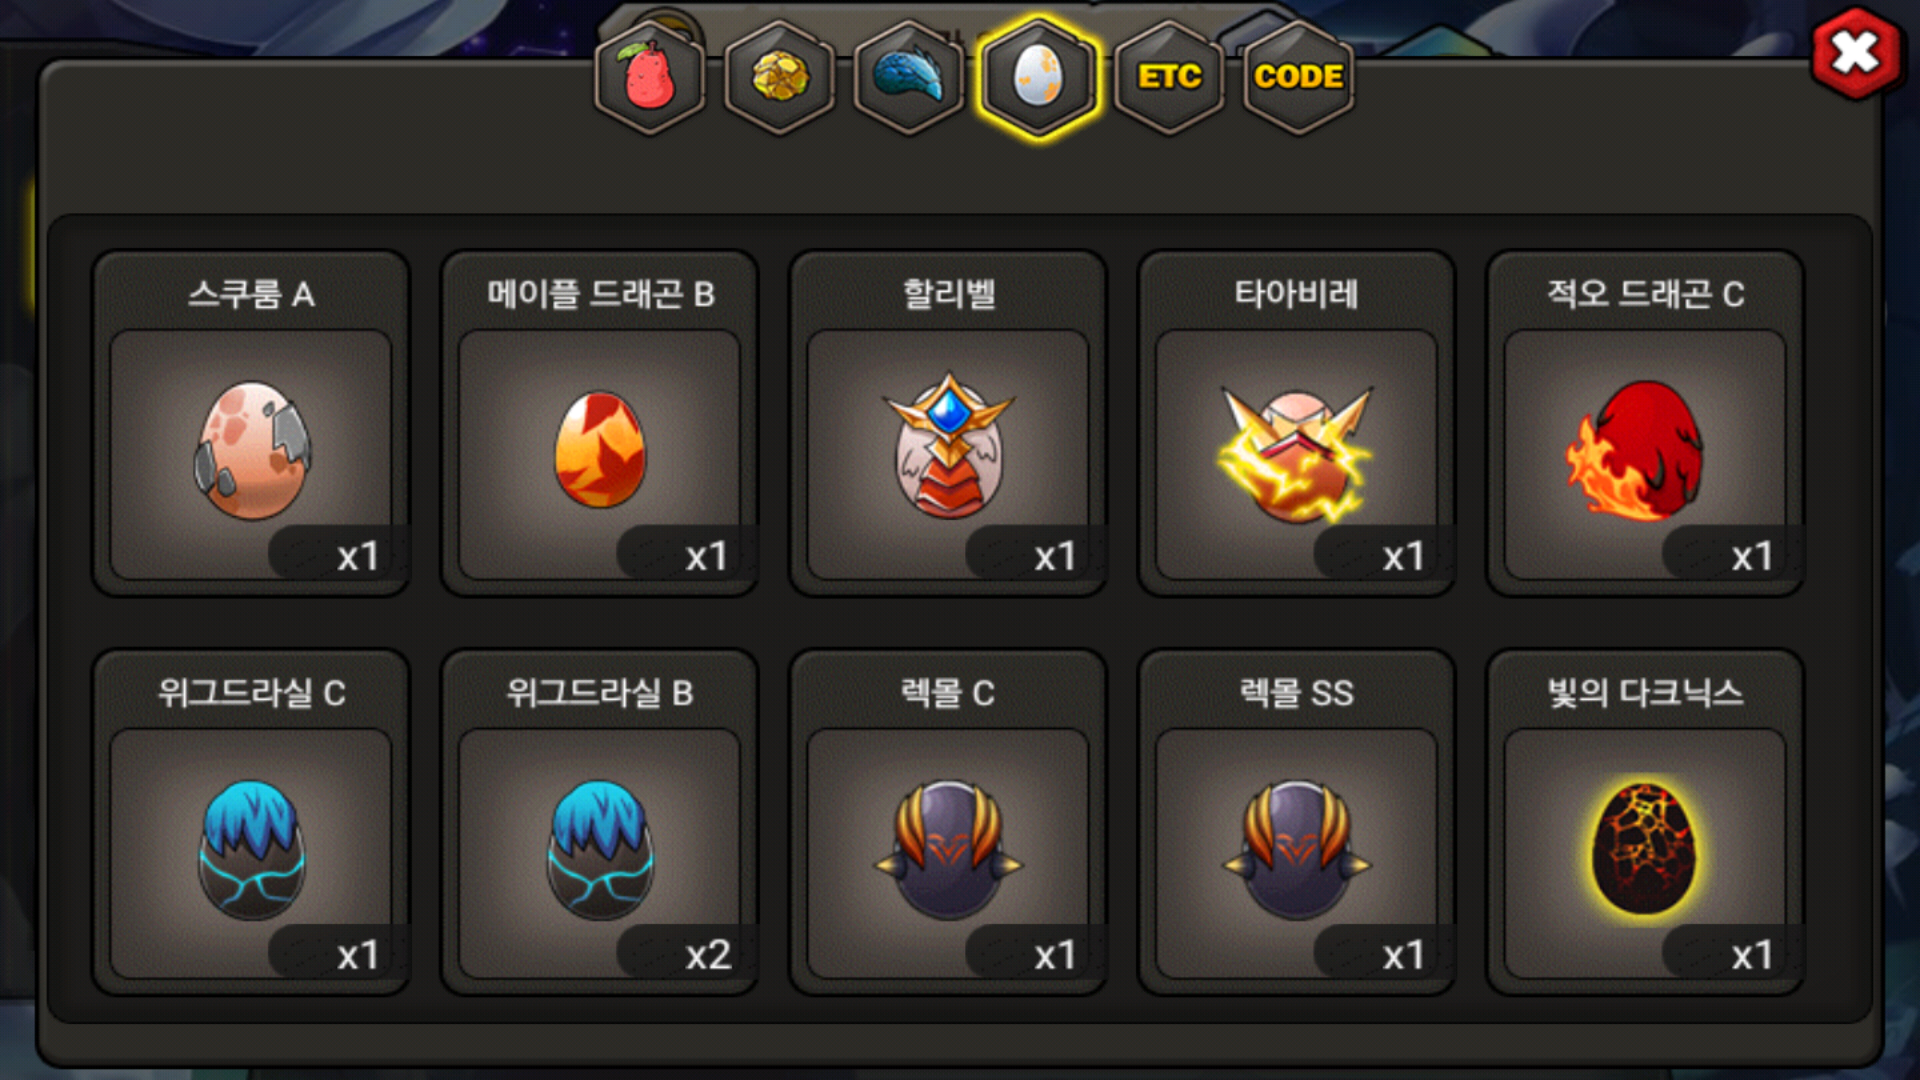Image resolution: width=1920 pixels, height=1080 pixels.
Task: Select the 위그드라실 C egg
Action: [x=251, y=822]
